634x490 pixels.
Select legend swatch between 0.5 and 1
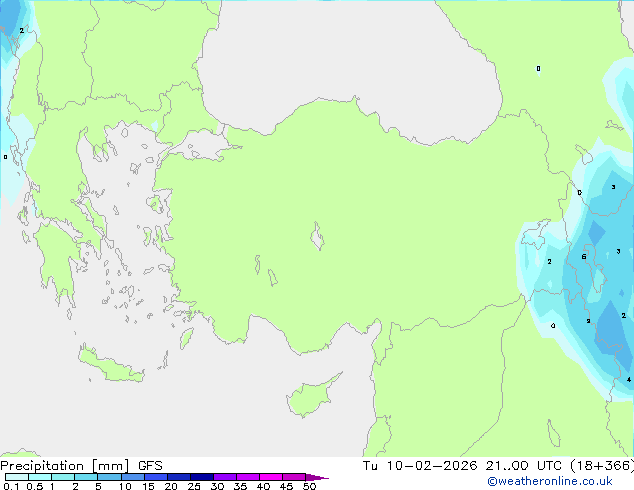click(40, 477)
